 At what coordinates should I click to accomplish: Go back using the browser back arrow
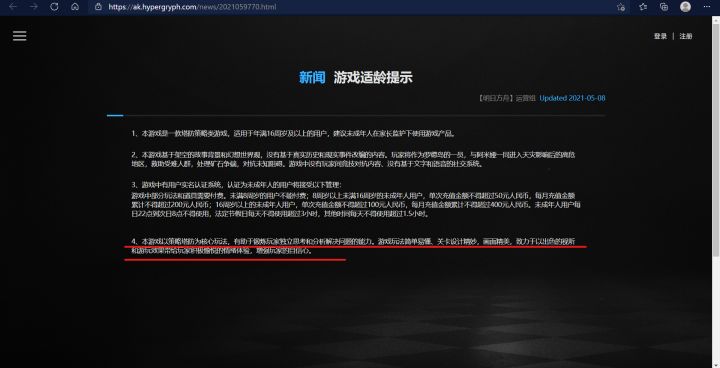click(13, 7)
